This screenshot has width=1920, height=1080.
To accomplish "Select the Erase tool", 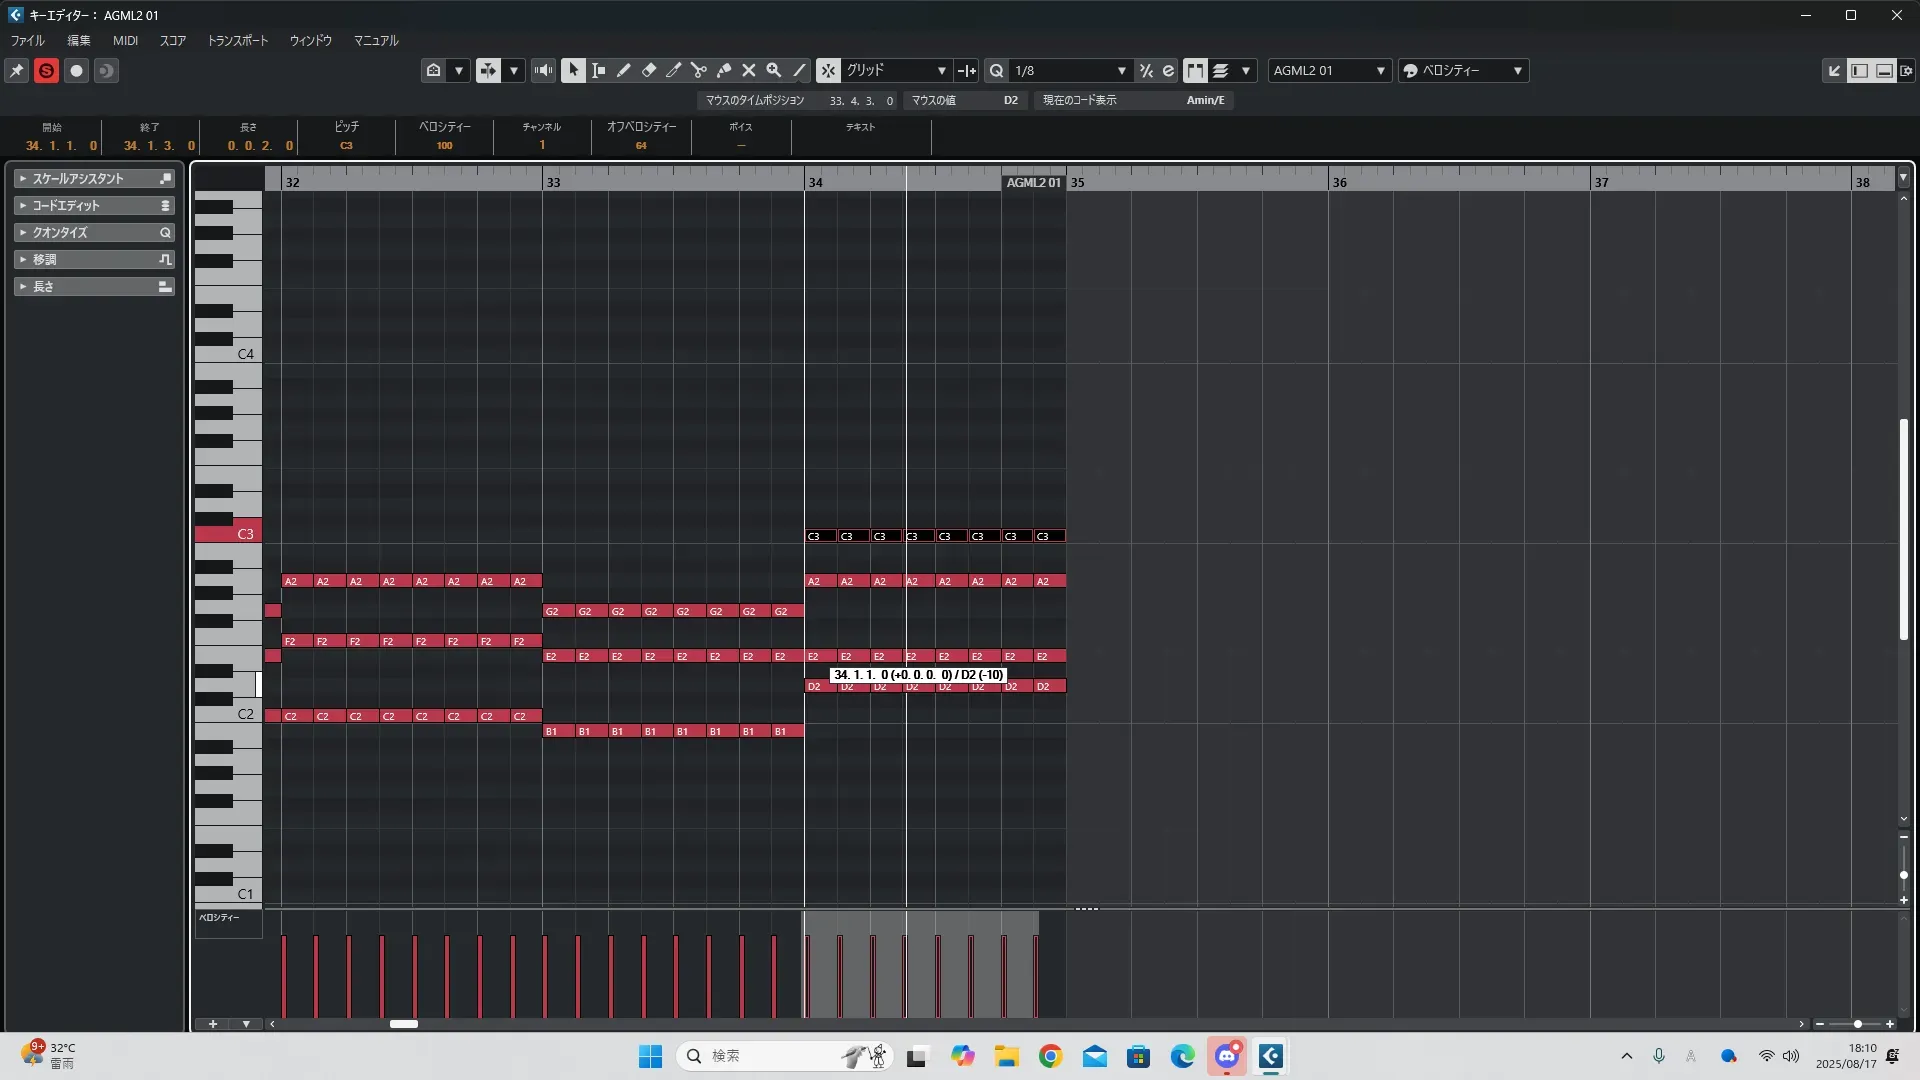I will [648, 70].
